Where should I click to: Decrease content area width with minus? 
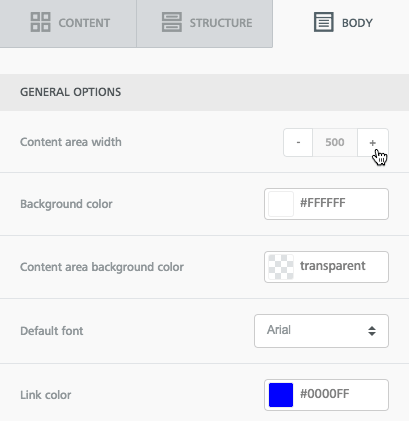[x=298, y=143]
